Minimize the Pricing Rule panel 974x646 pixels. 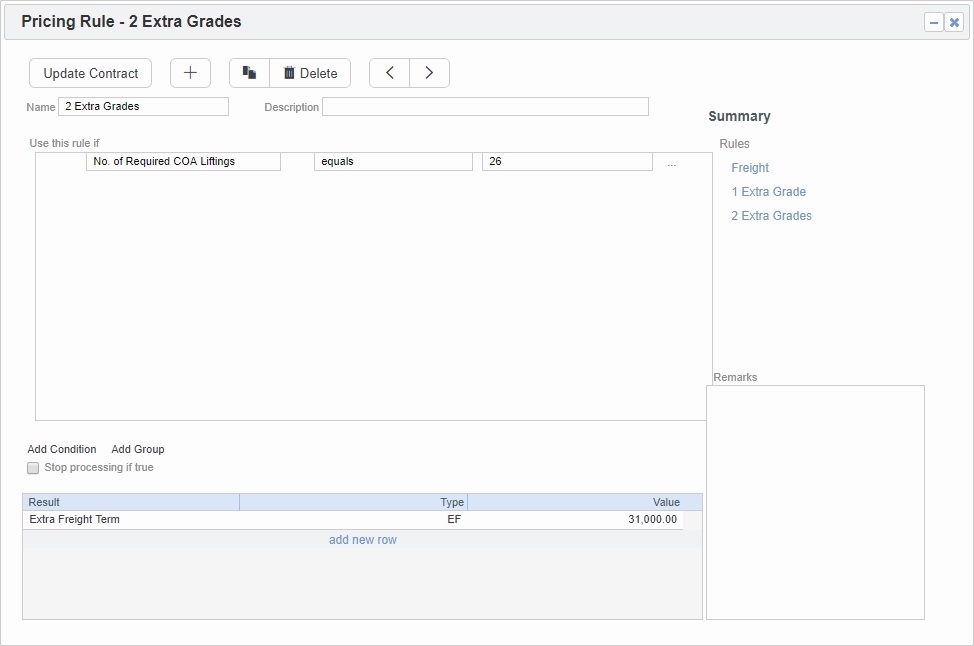pos(934,22)
